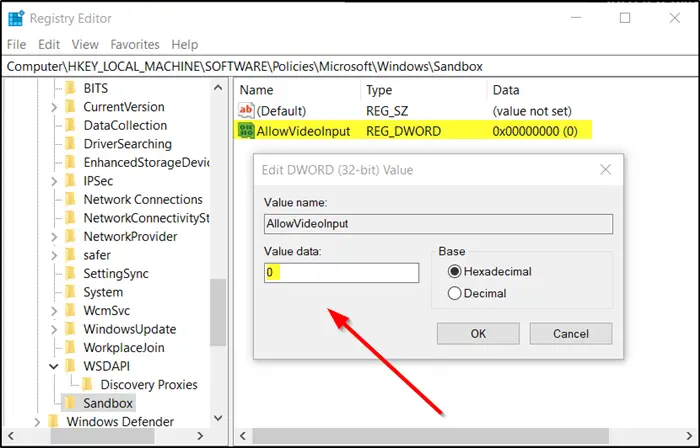Click the 'REG_SZ' type cell
The width and height of the screenshot is (700, 448).
coord(387,111)
